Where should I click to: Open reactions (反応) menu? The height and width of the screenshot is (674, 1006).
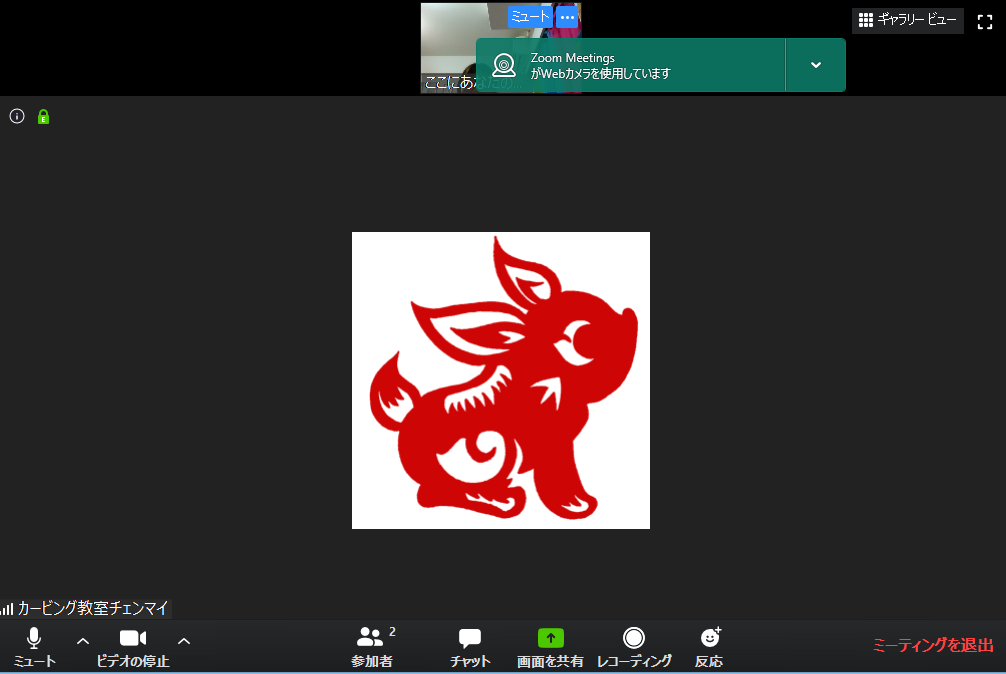click(x=710, y=646)
